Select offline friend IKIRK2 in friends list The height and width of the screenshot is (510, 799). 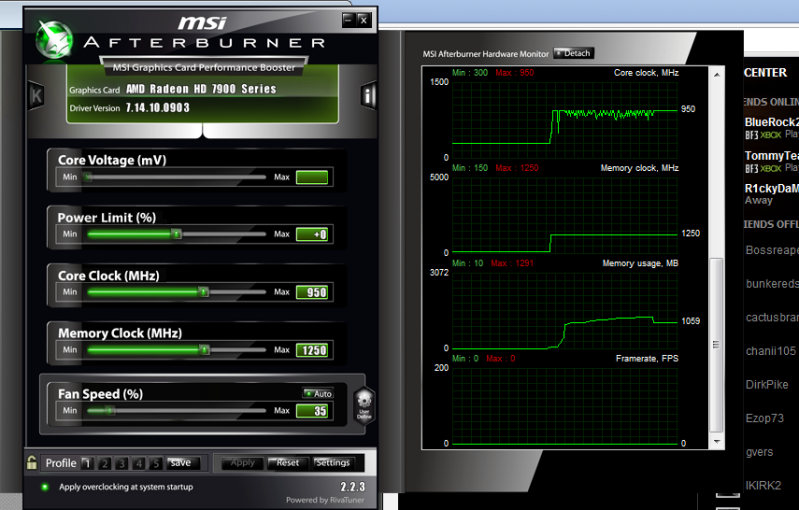coord(763,486)
